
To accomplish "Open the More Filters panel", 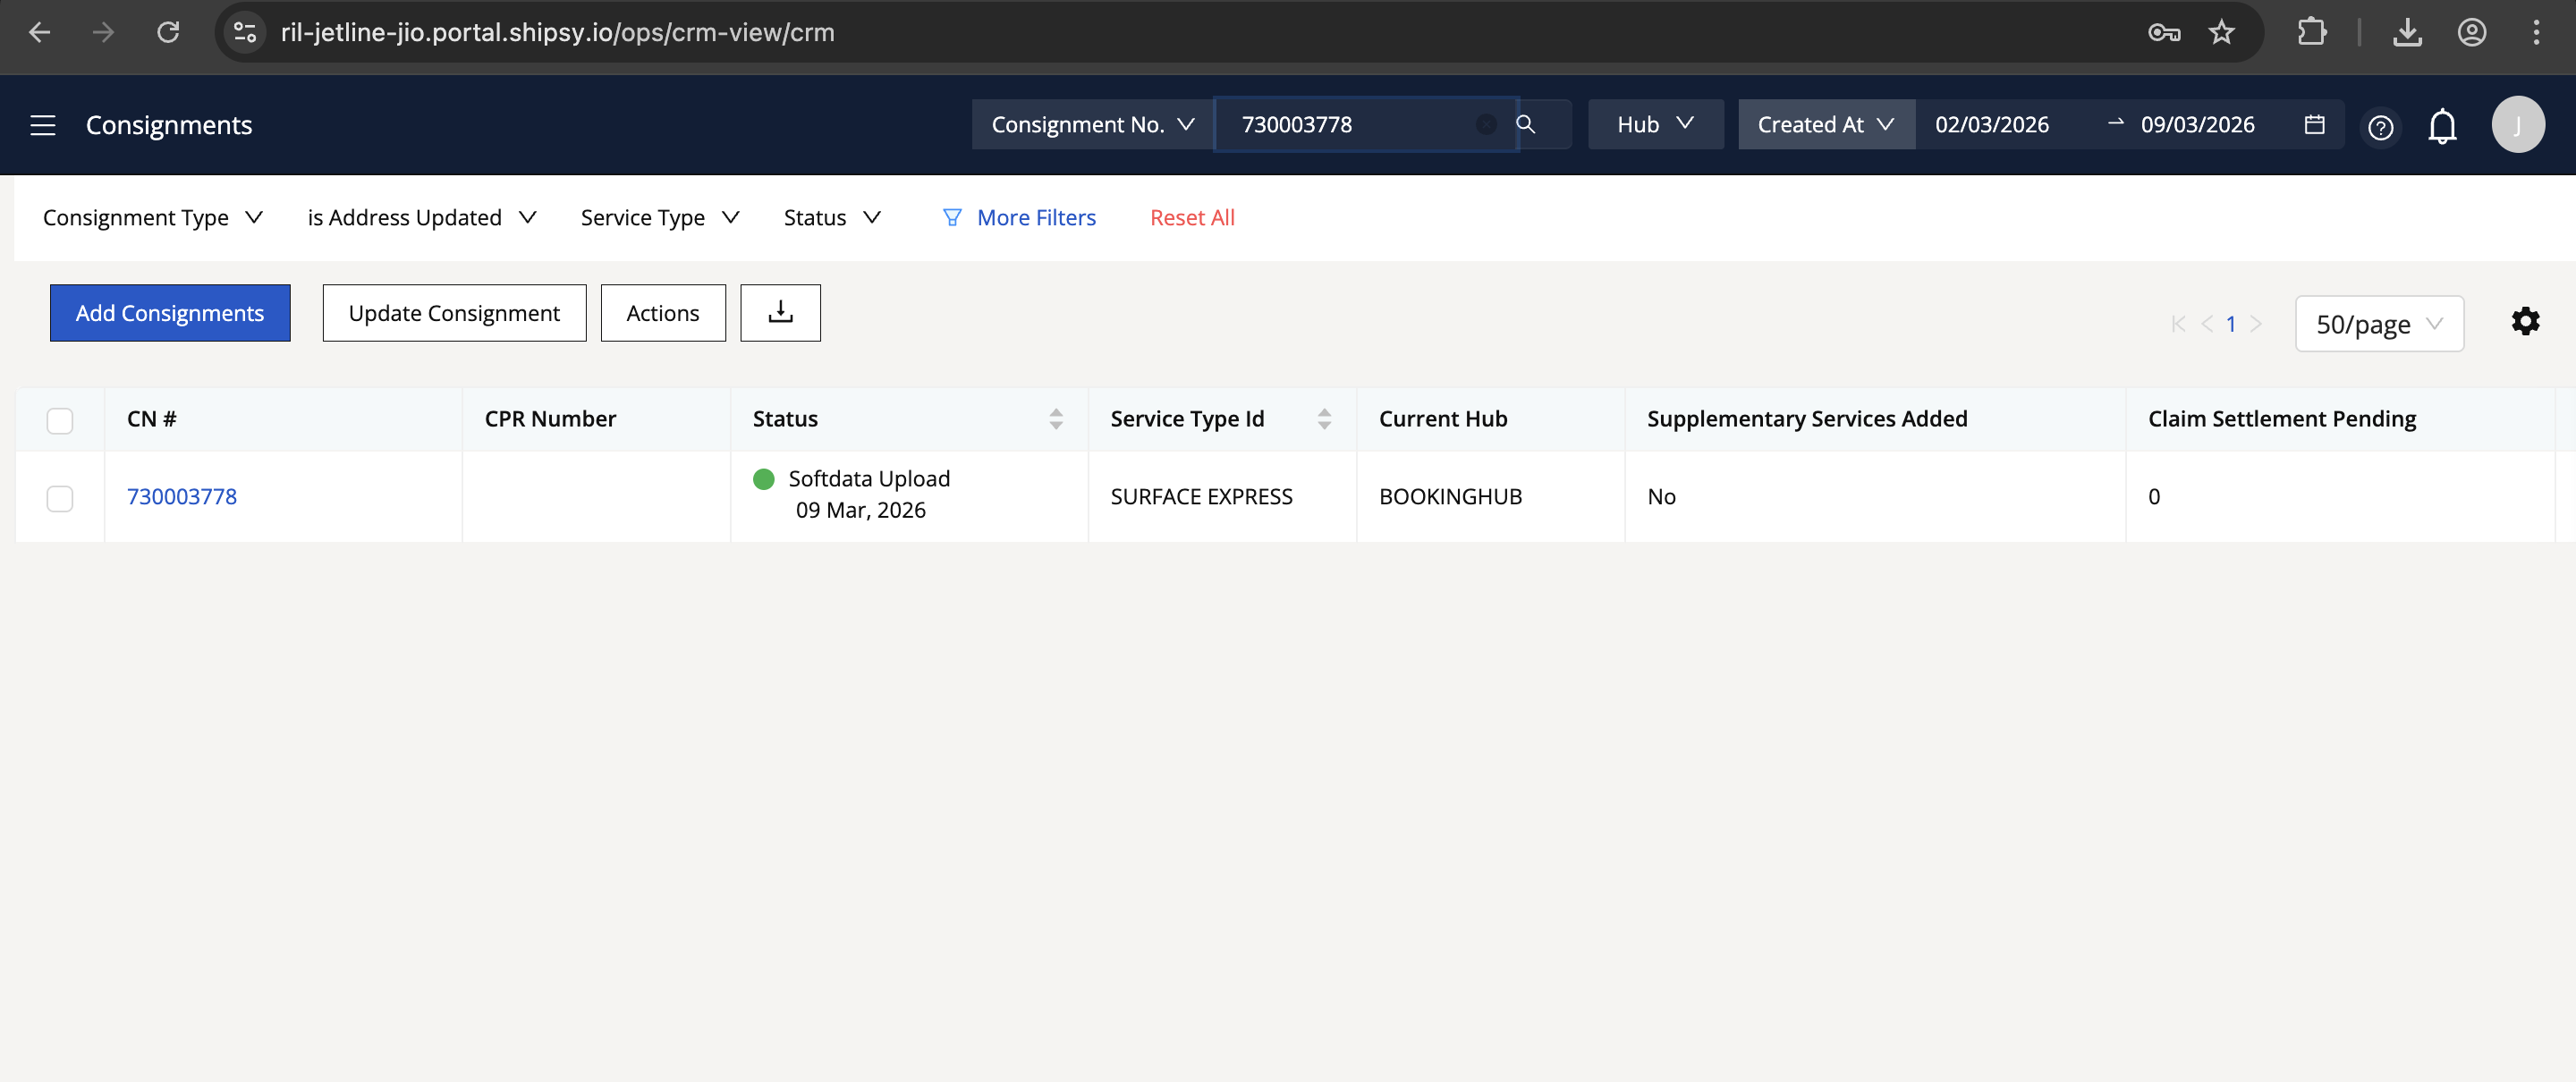I will click(1019, 217).
